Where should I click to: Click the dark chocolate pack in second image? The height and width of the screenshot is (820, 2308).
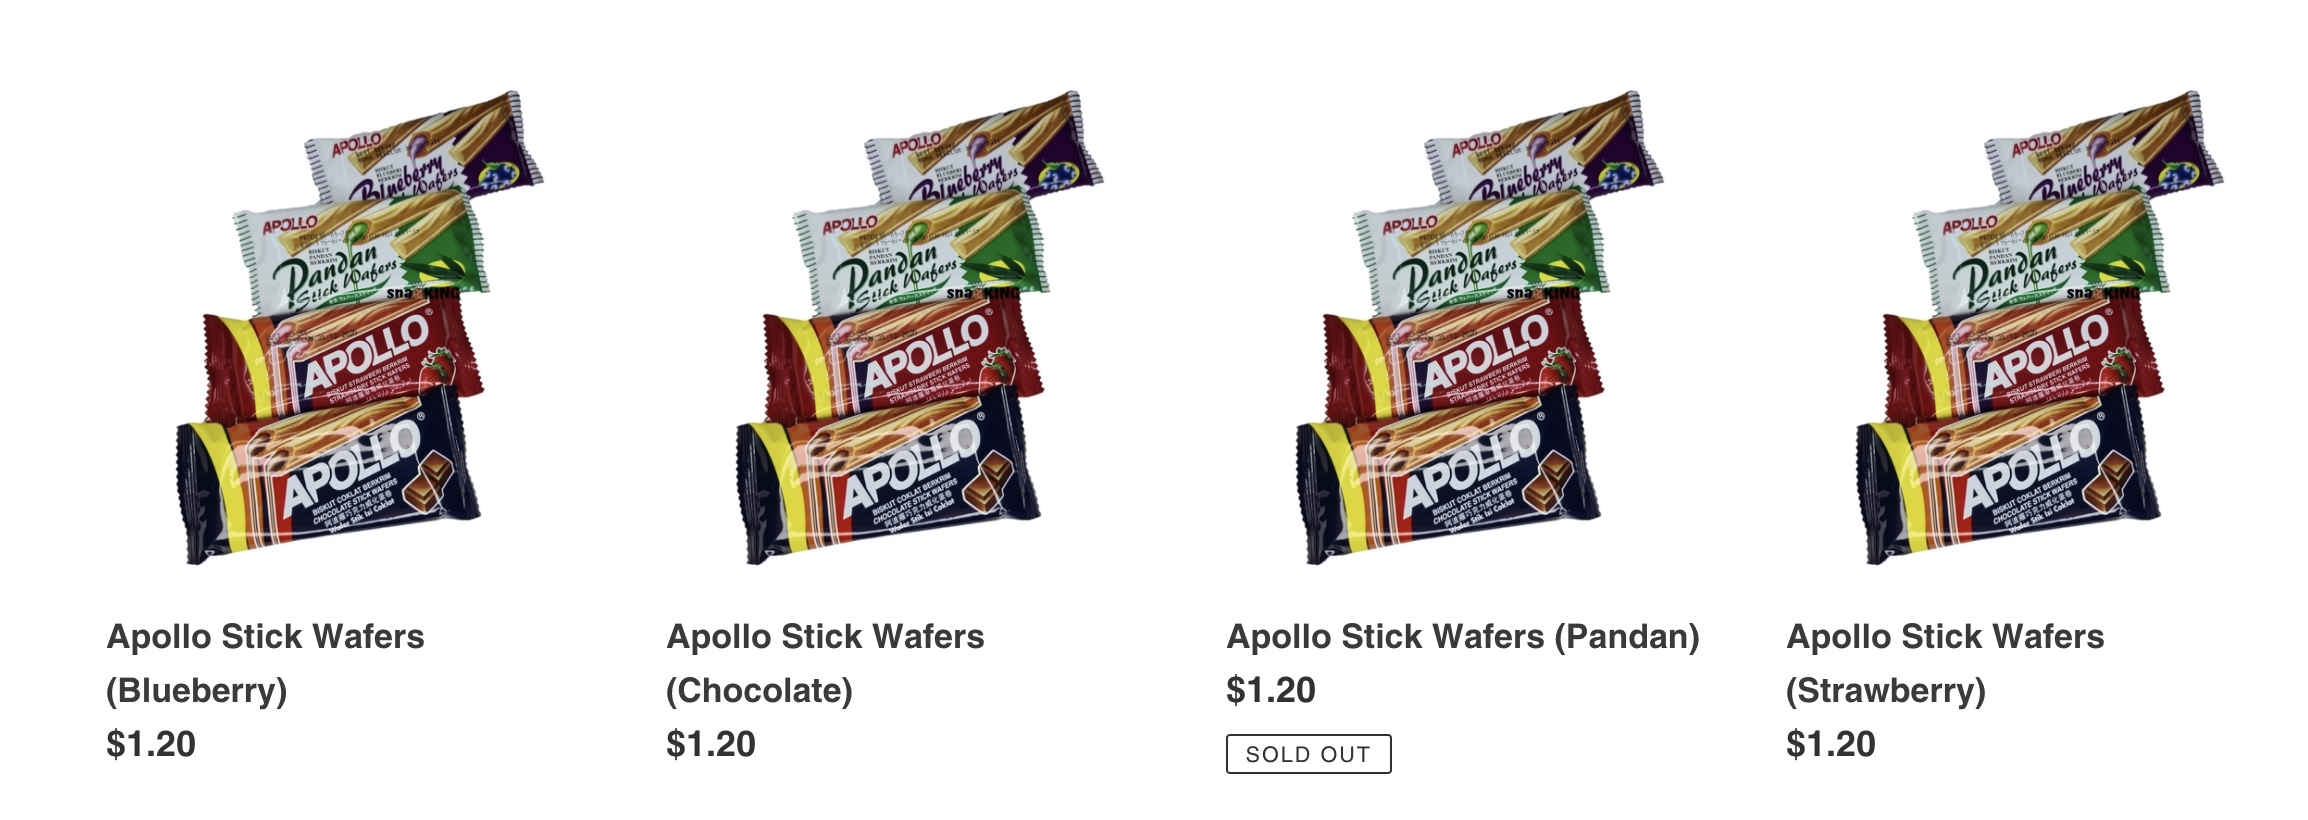click(x=890, y=478)
